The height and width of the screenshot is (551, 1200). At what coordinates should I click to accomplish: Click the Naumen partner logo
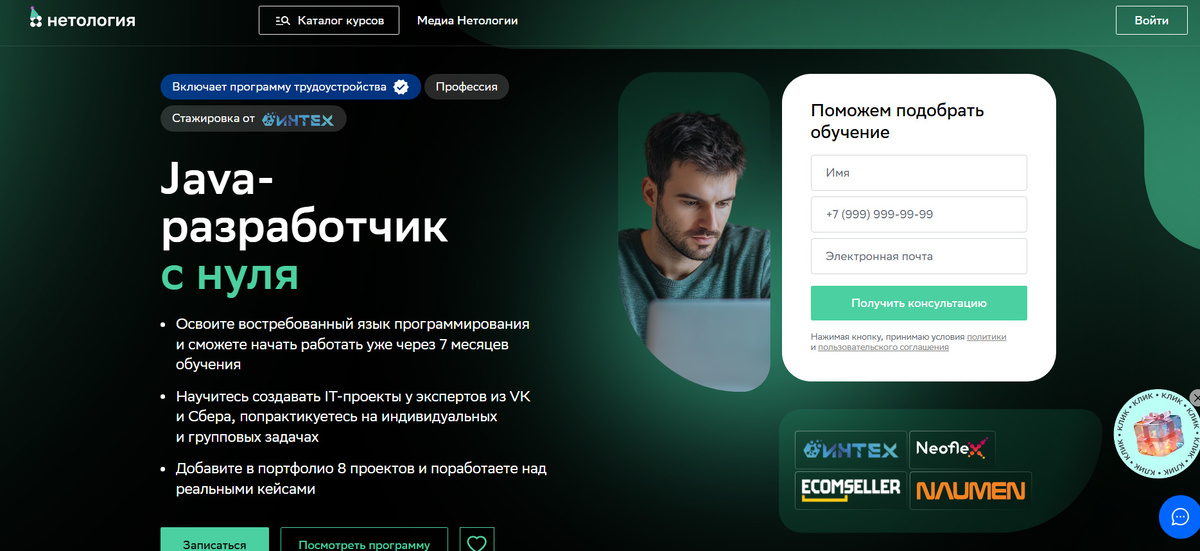click(970, 490)
